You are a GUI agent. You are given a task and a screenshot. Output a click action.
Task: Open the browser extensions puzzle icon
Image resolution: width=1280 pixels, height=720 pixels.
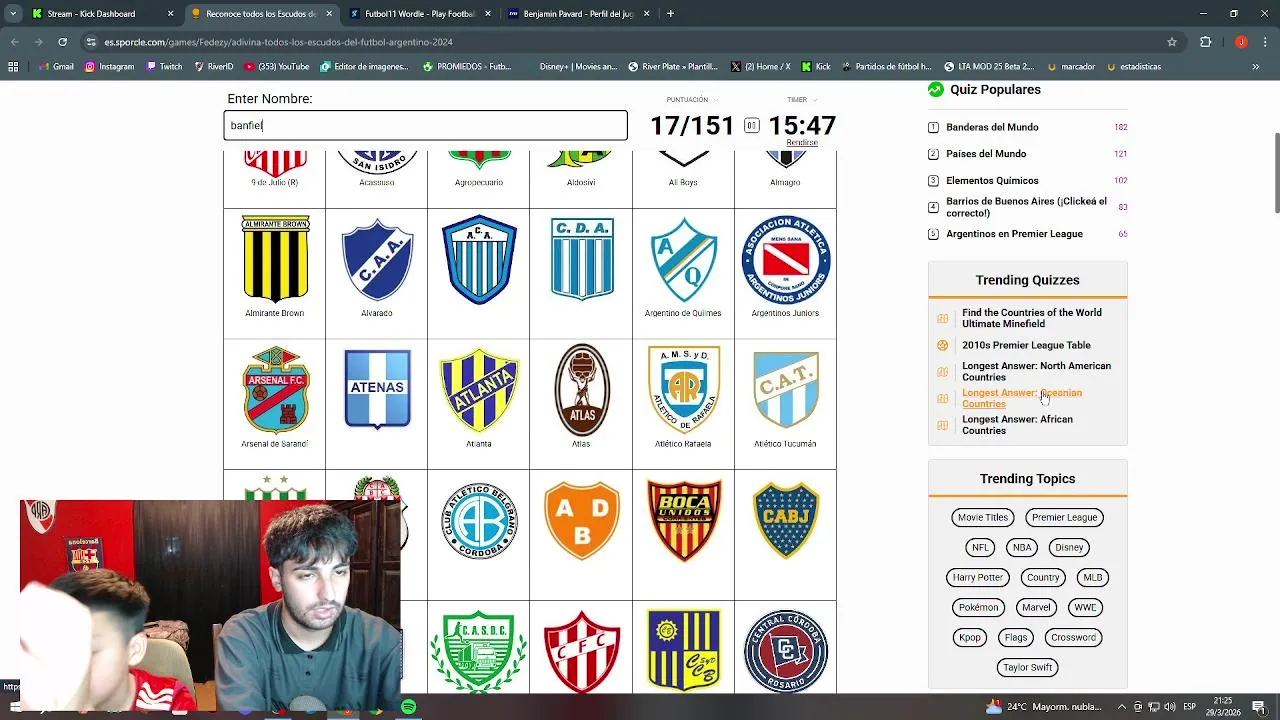pos(1205,42)
